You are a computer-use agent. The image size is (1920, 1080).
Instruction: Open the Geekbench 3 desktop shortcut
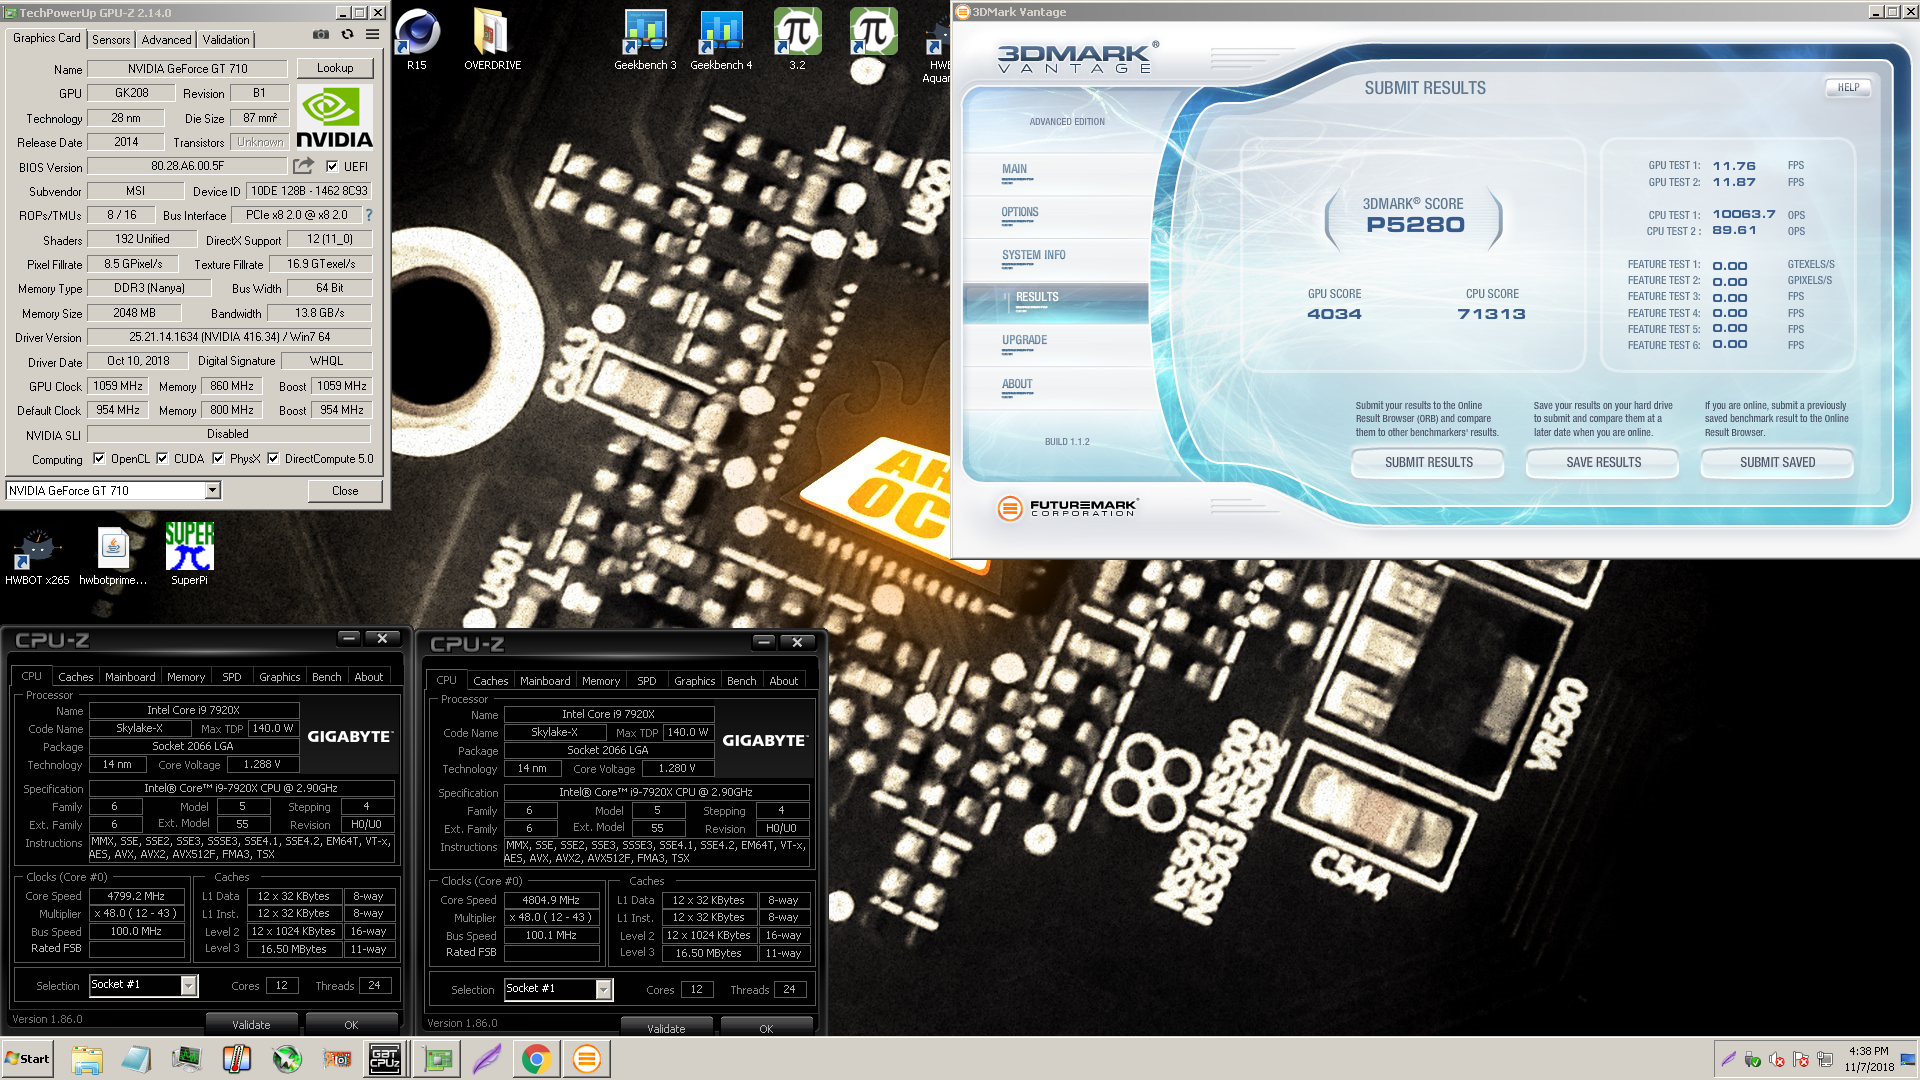[x=645, y=40]
